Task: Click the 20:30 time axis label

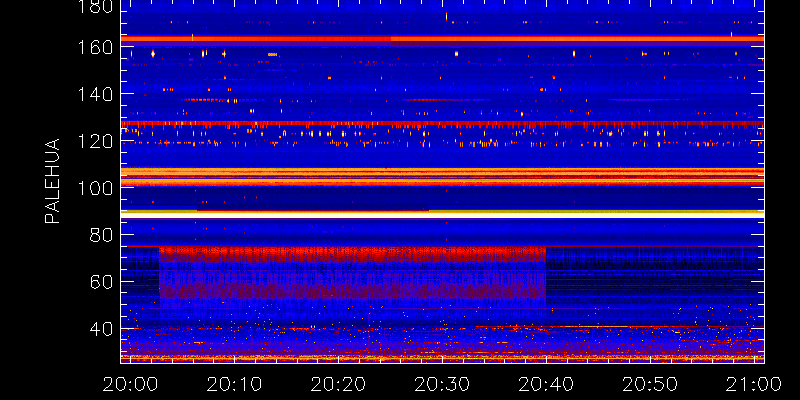Action: click(442, 384)
